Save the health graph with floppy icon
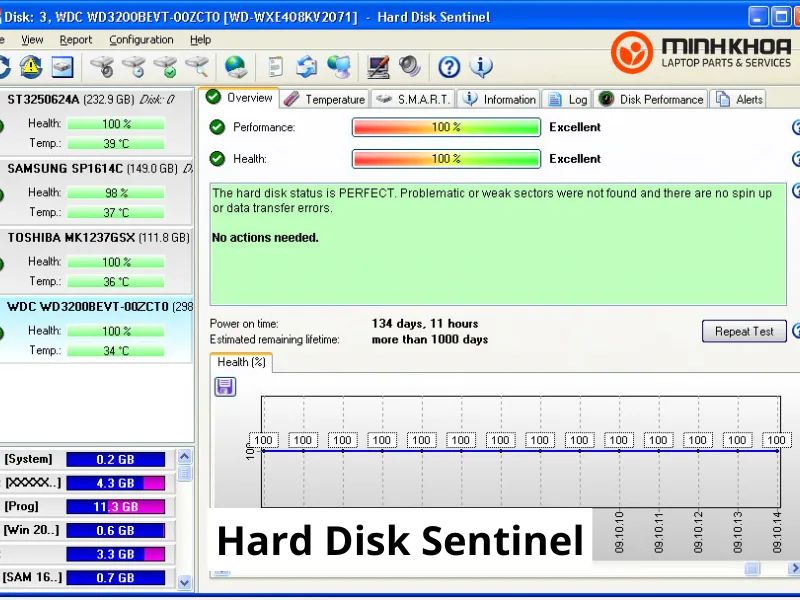Screen dimensions: 800x600 click(x=225, y=387)
